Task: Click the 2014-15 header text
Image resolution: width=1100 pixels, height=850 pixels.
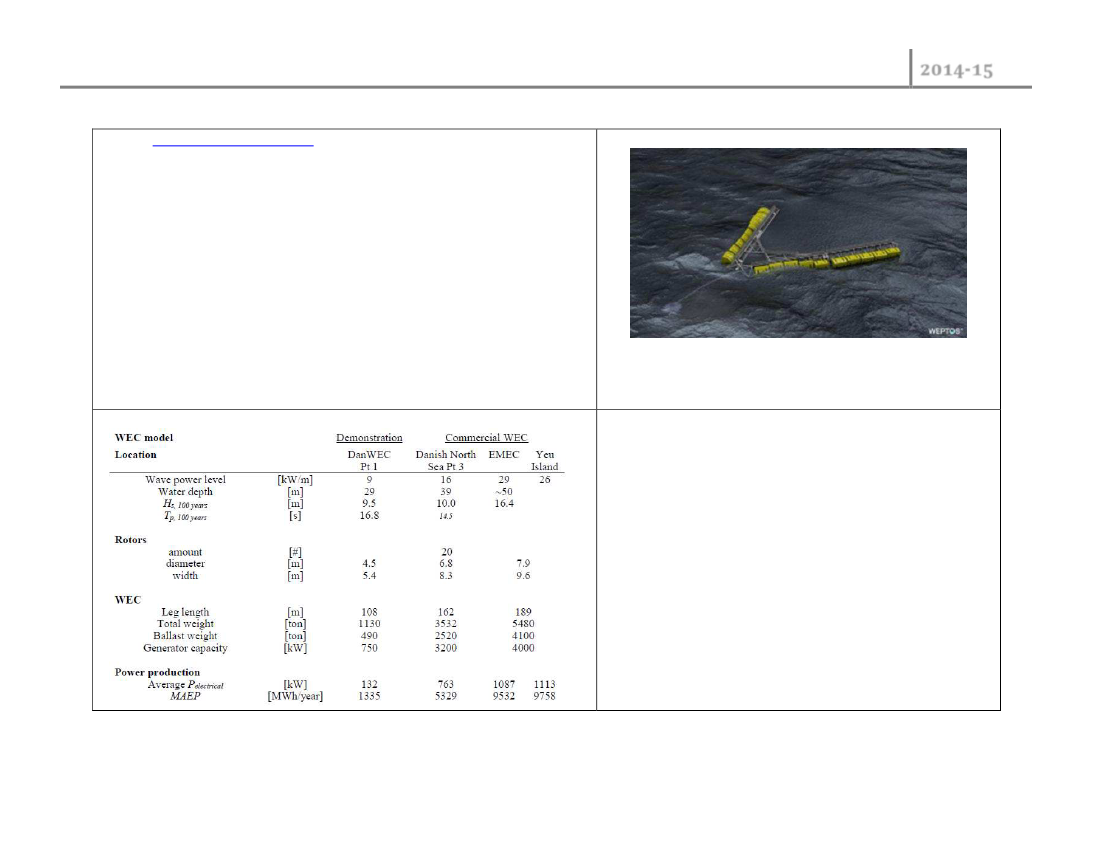Action: click(956, 70)
